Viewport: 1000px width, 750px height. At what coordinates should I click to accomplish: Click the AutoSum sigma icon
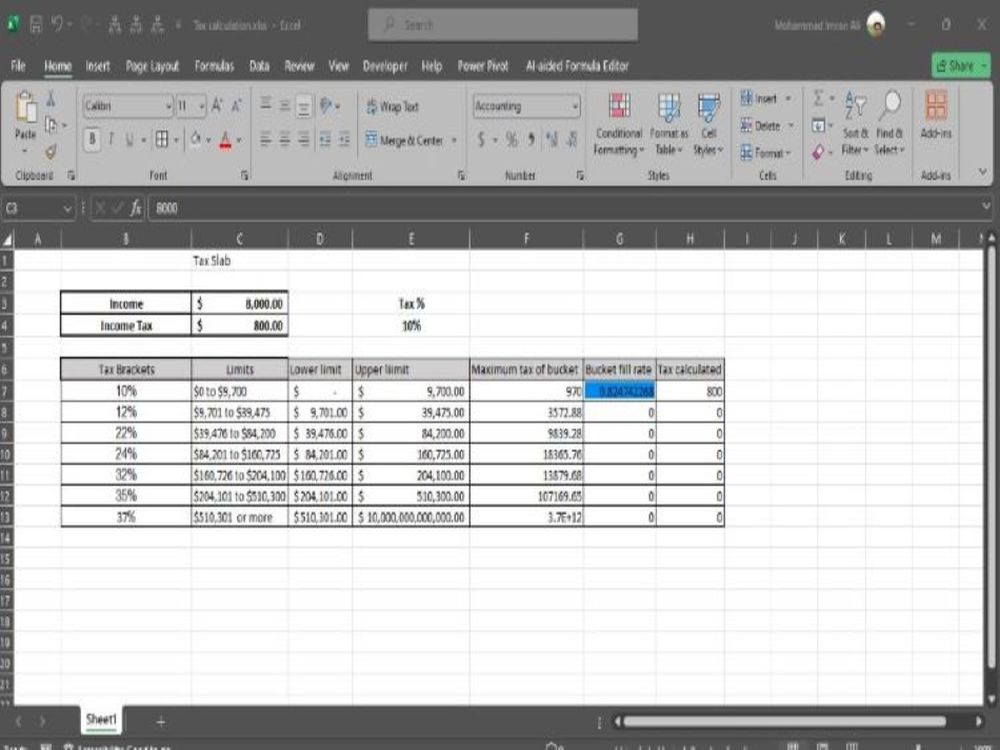(x=818, y=98)
